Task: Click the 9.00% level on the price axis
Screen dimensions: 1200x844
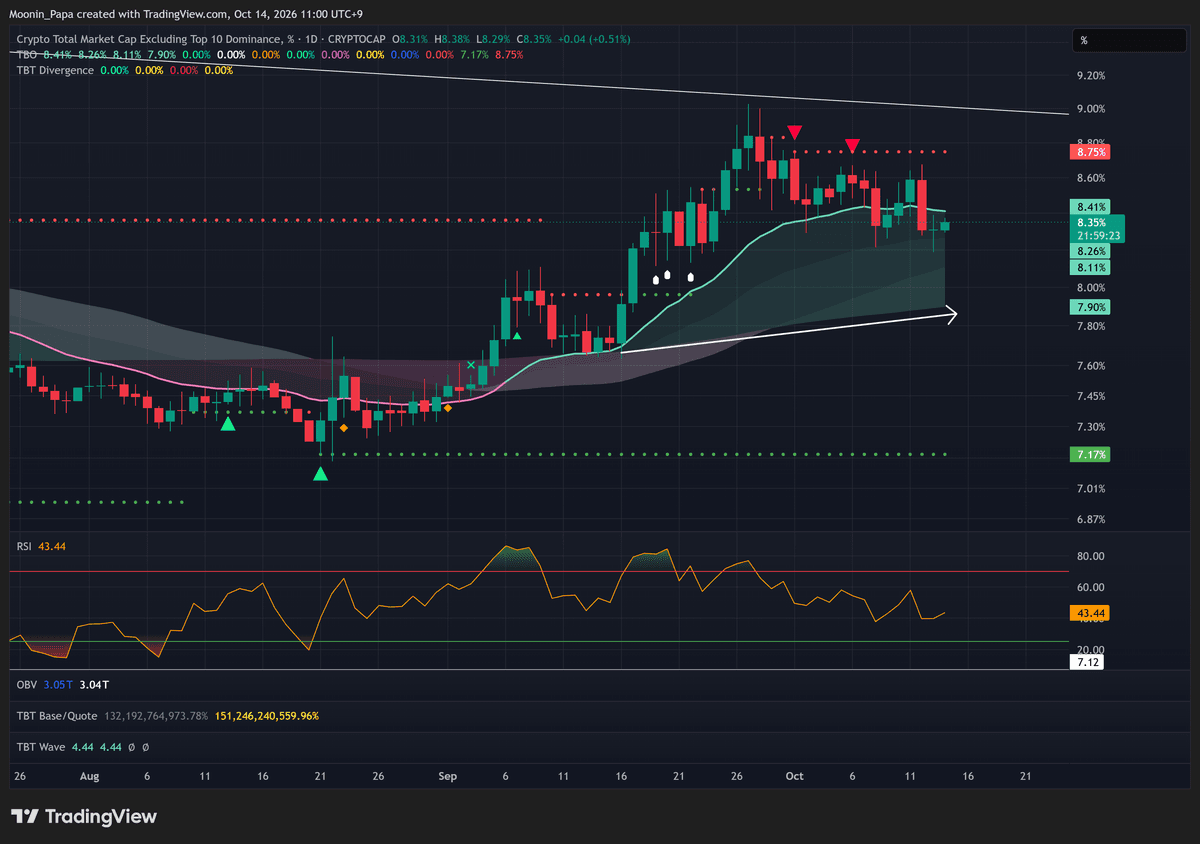Action: pos(1090,109)
